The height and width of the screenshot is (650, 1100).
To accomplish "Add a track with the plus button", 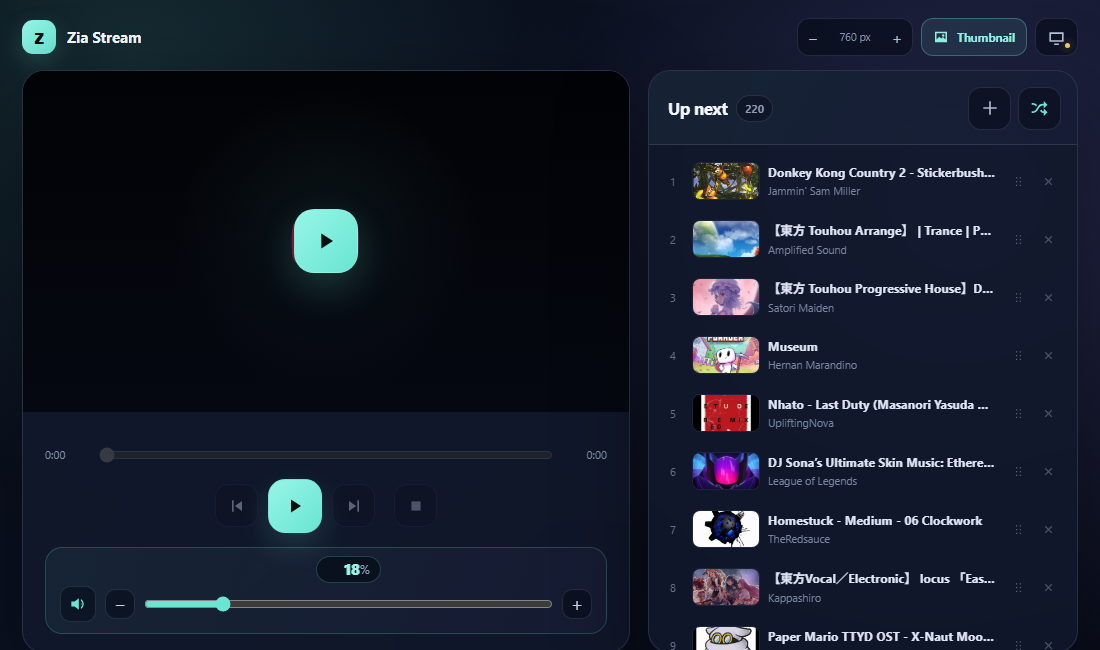I will pyautogui.click(x=989, y=109).
